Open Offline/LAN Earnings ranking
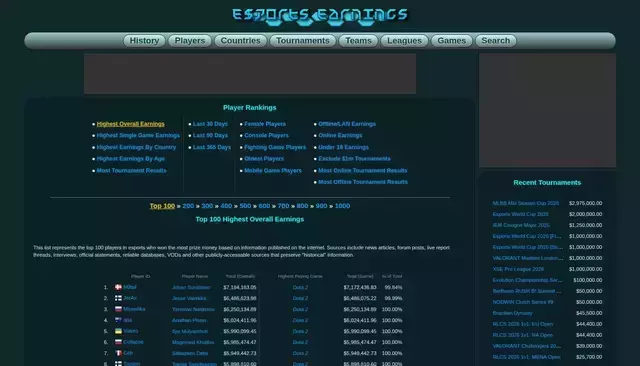The height and width of the screenshot is (366, 640). [347, 124]
